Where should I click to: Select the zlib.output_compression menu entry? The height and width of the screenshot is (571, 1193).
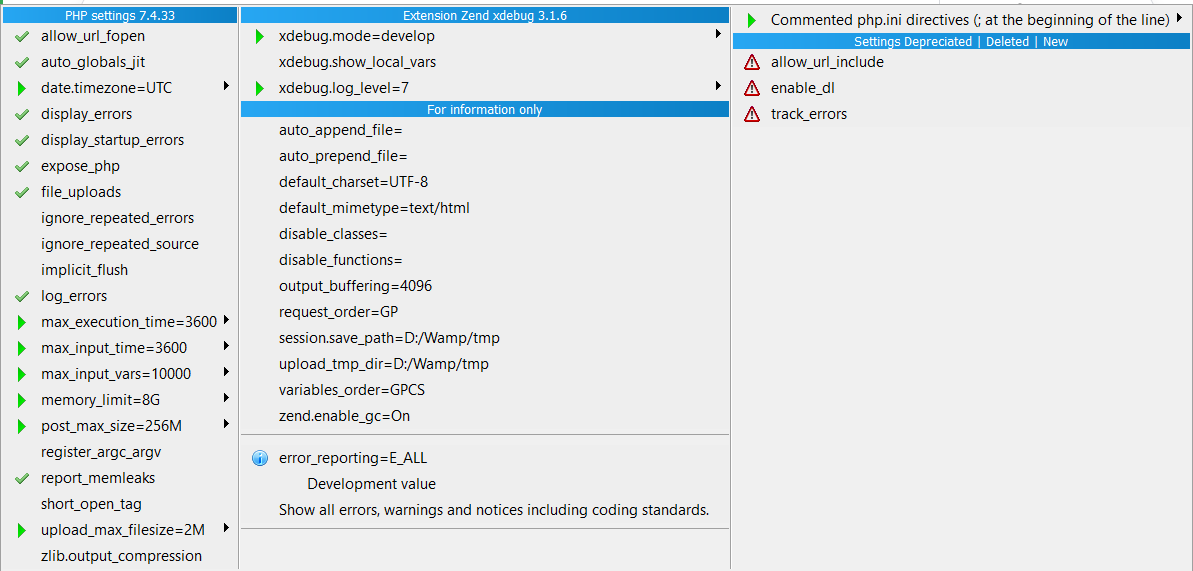122,556
